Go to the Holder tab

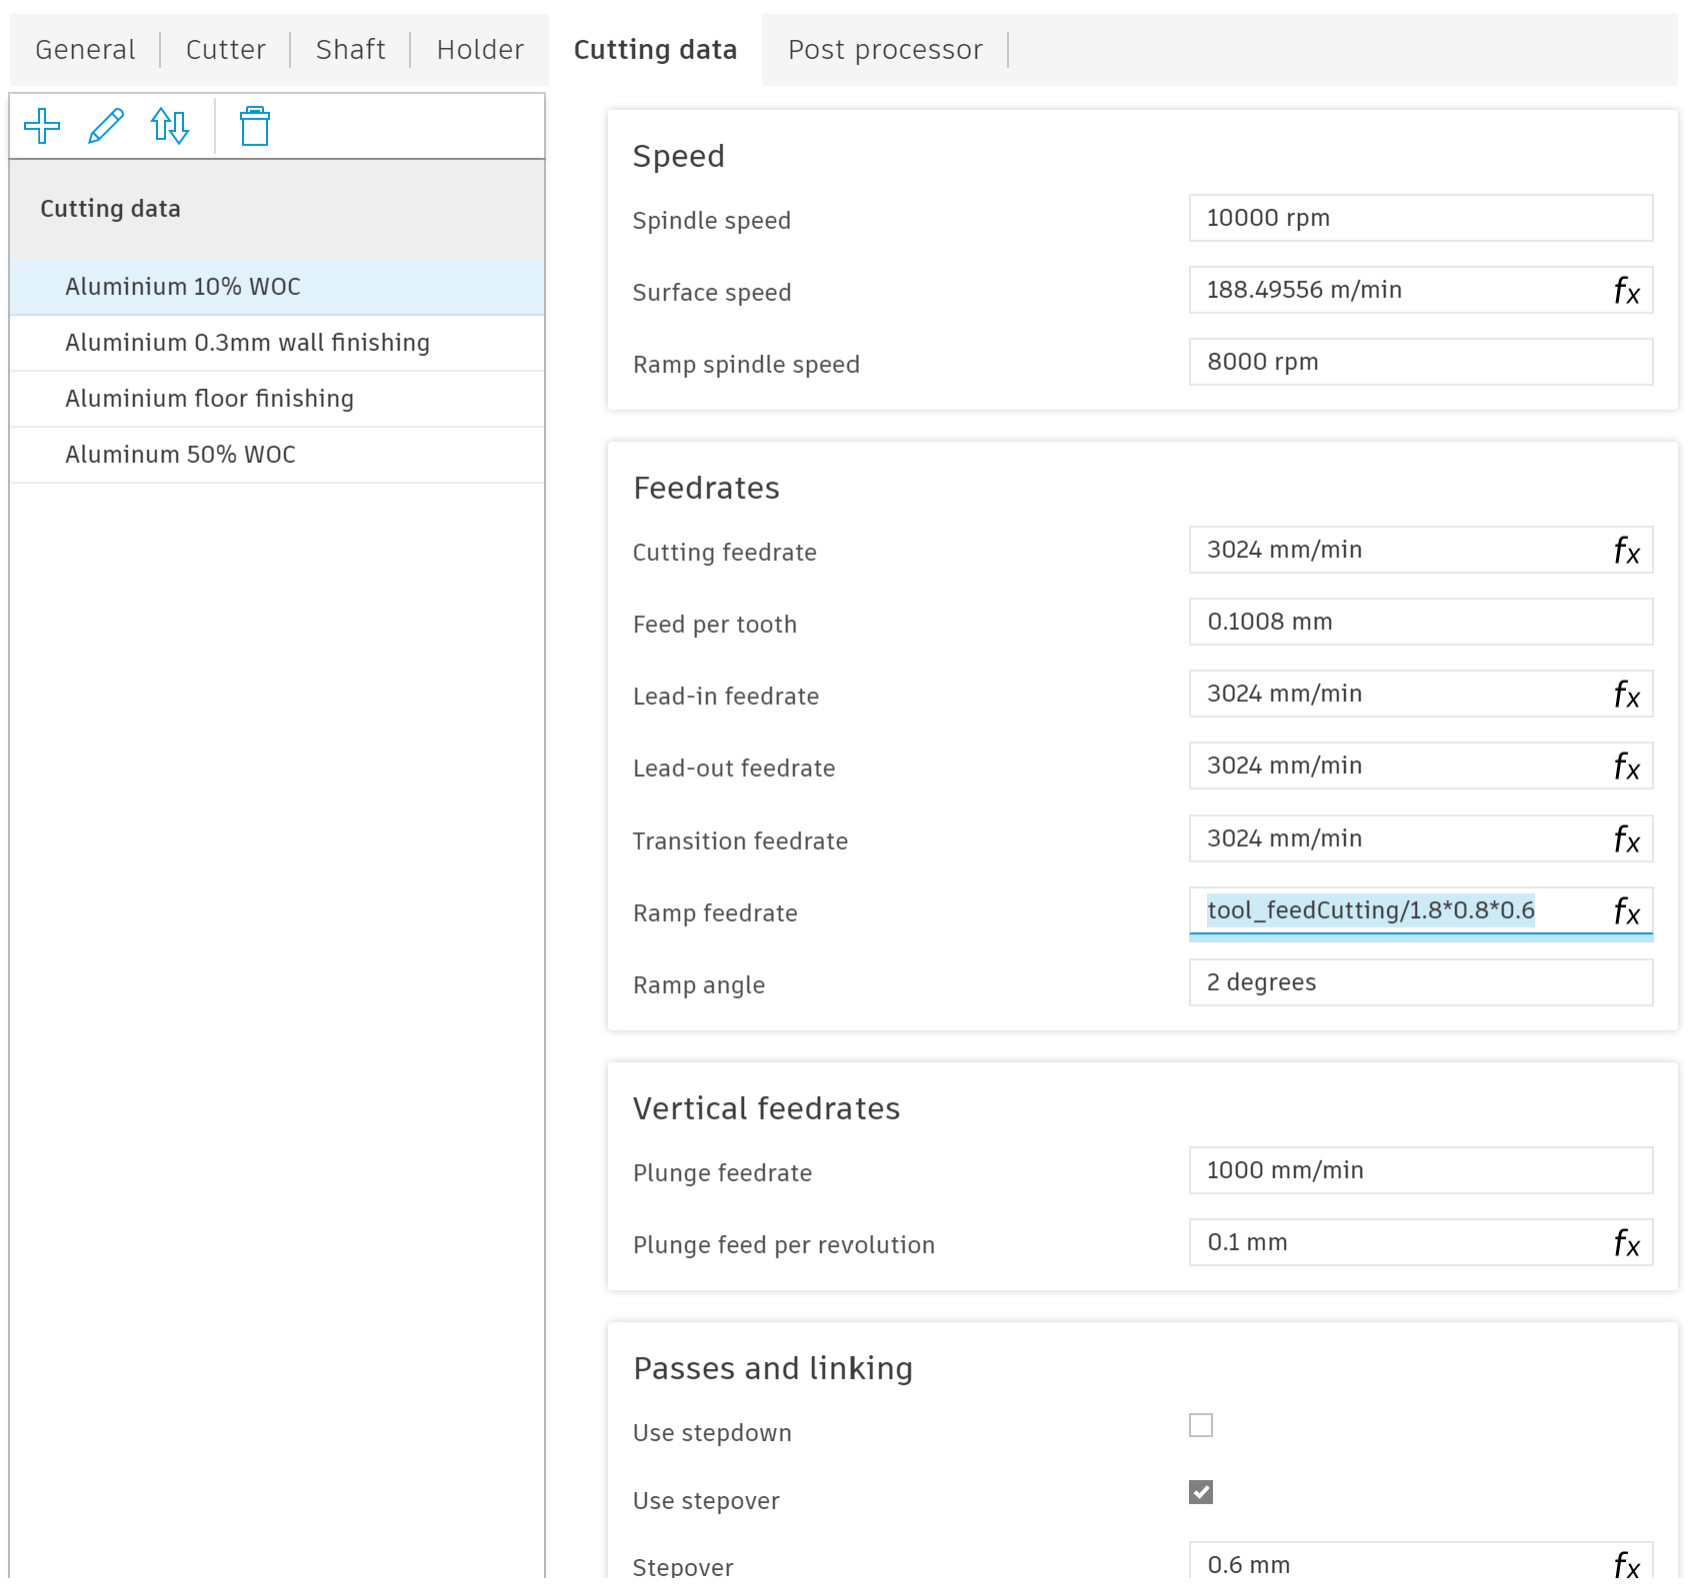[480, 50]
